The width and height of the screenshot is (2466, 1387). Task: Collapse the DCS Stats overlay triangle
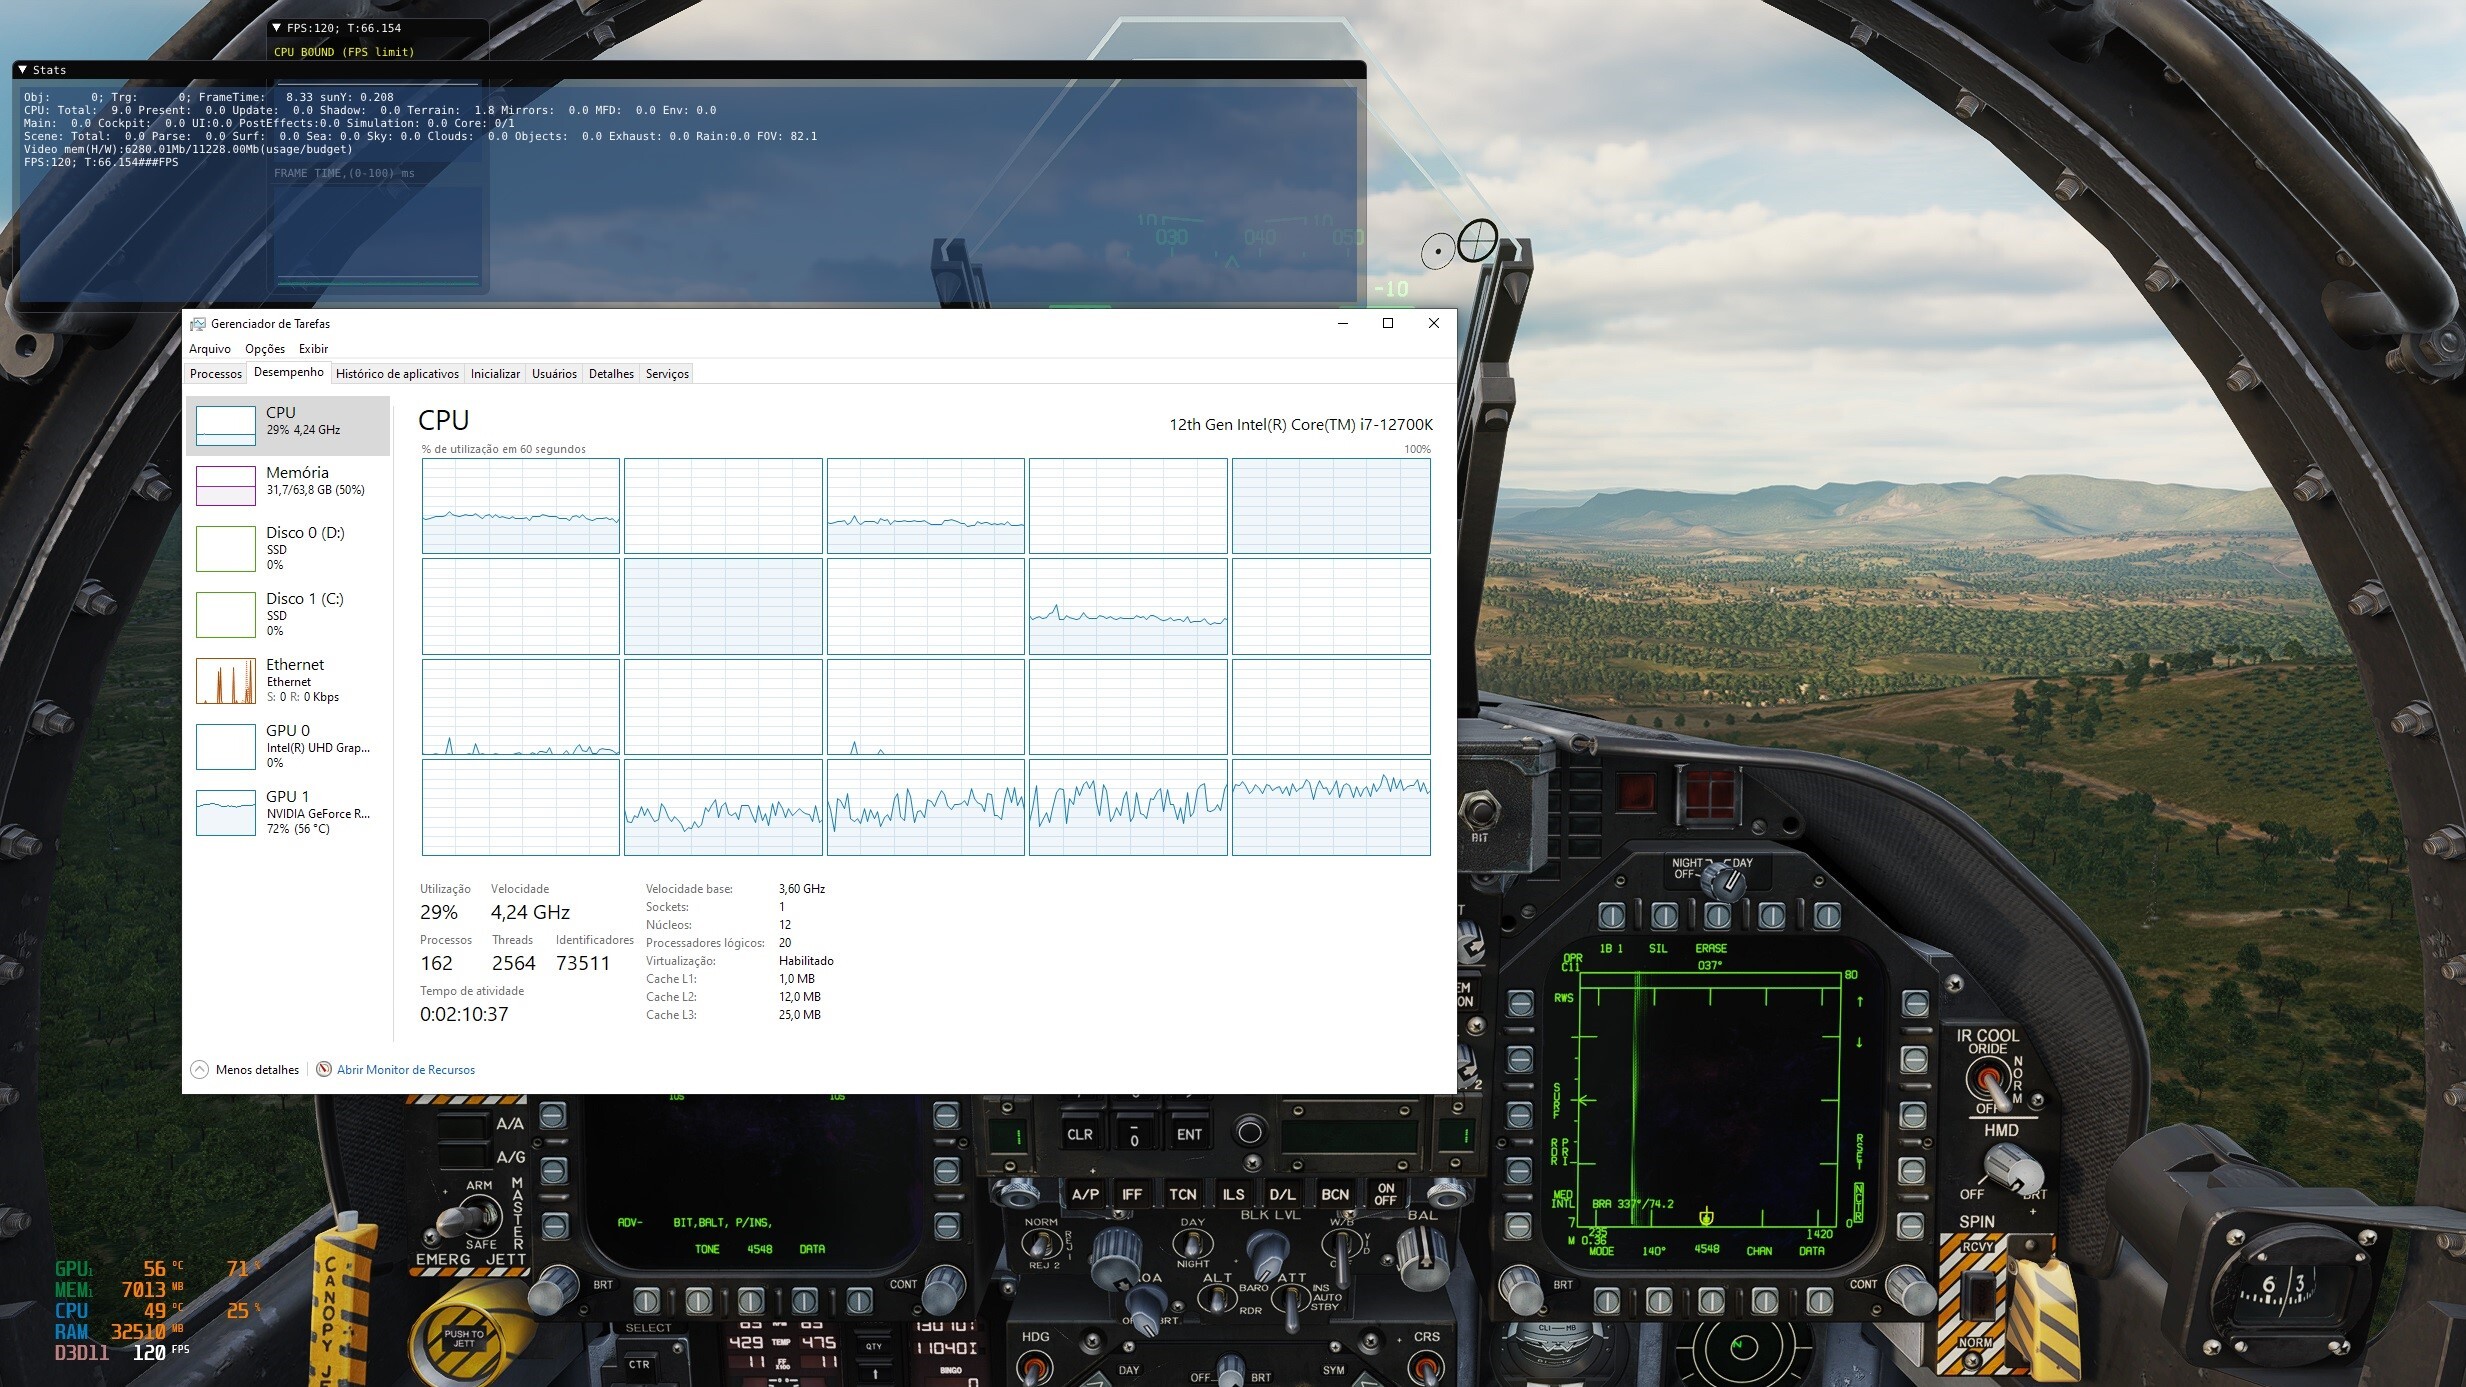22,70
